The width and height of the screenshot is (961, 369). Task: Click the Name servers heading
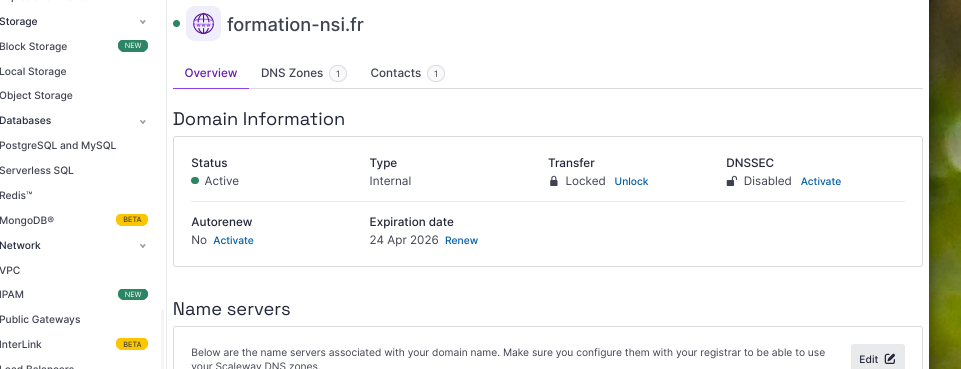click(x=232, y=309)
